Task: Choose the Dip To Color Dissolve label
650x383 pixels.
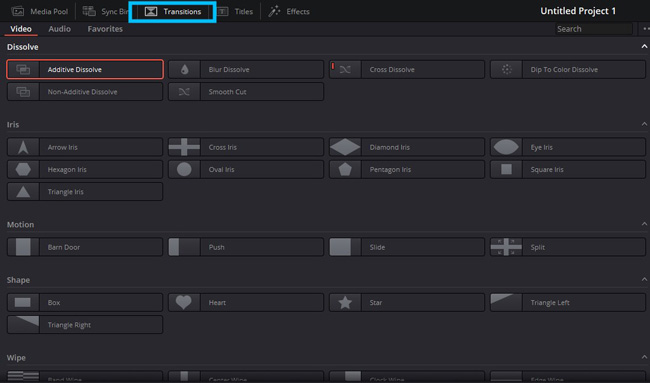Action: [564, 70]
